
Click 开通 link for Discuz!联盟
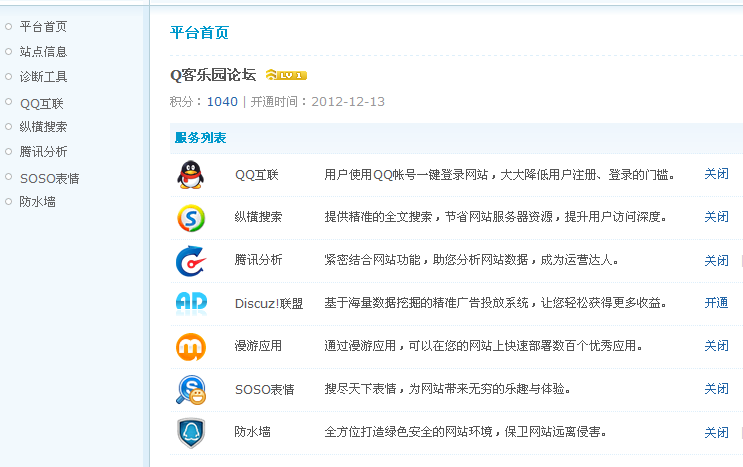[716, 303]
